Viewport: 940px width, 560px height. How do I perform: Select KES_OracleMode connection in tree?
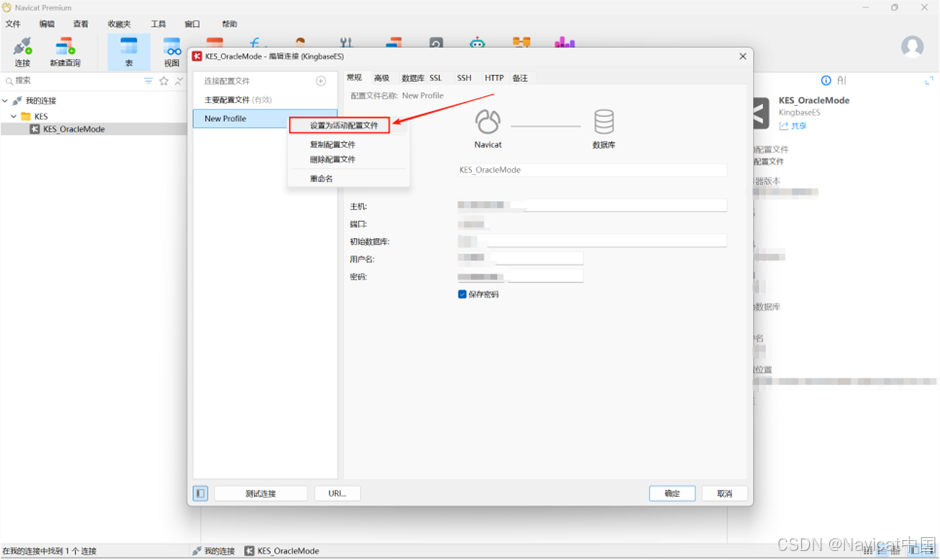pos(74,129)
